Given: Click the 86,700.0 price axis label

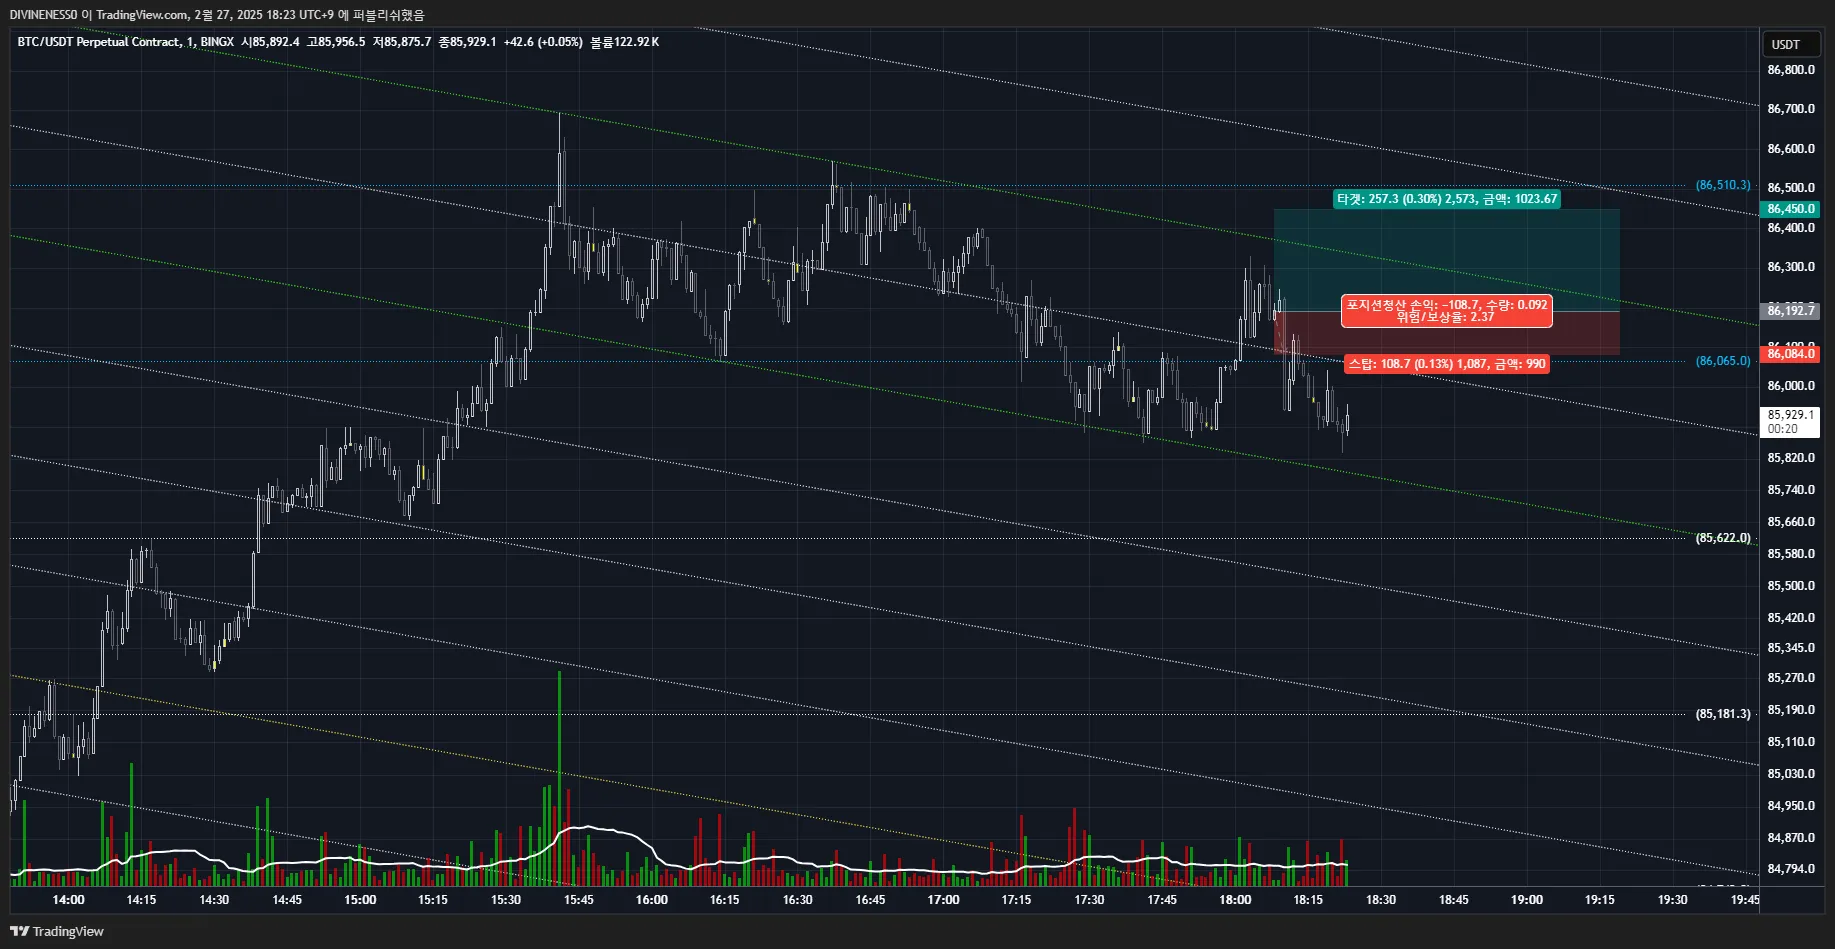Looking at the screenshot, I should pyautogui.click(x=1790, y=109).
